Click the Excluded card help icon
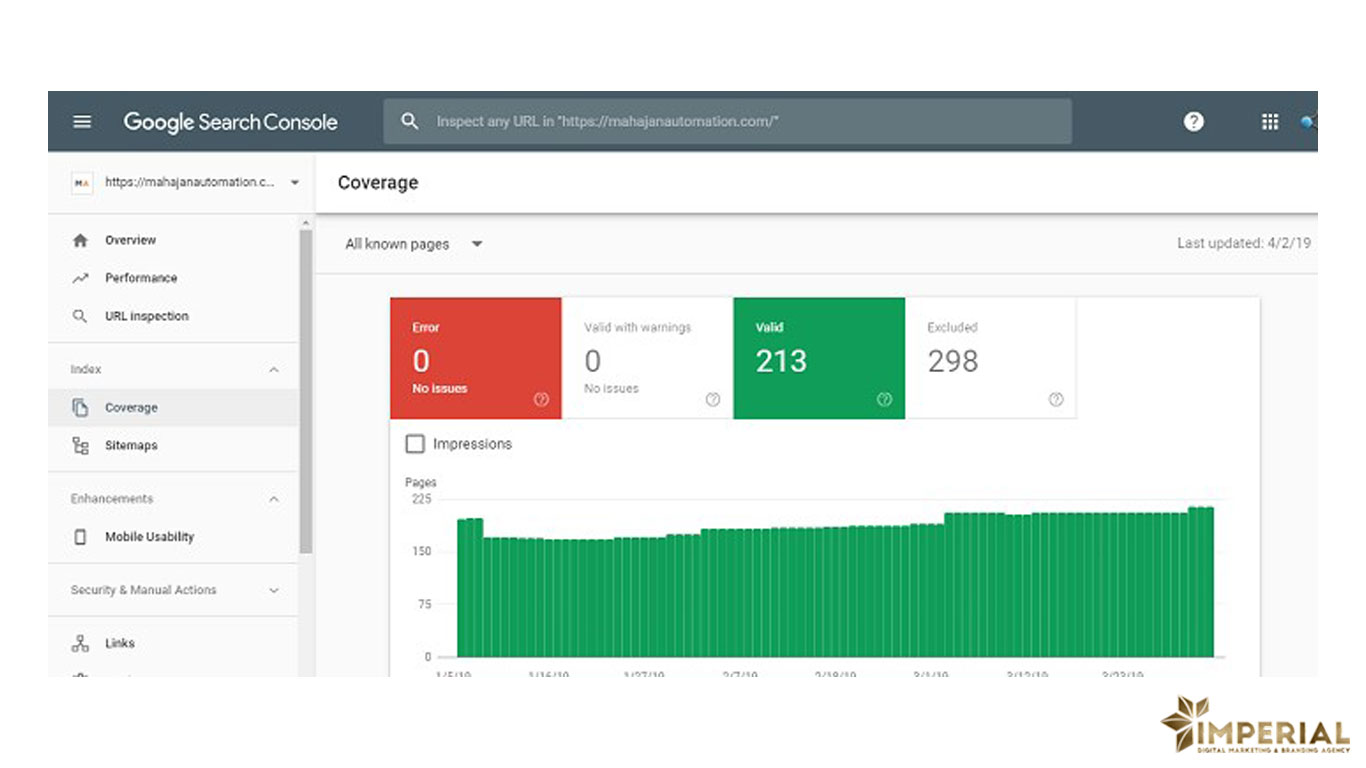Viewport: 1366px width, 768px height. coord(1056,399)
